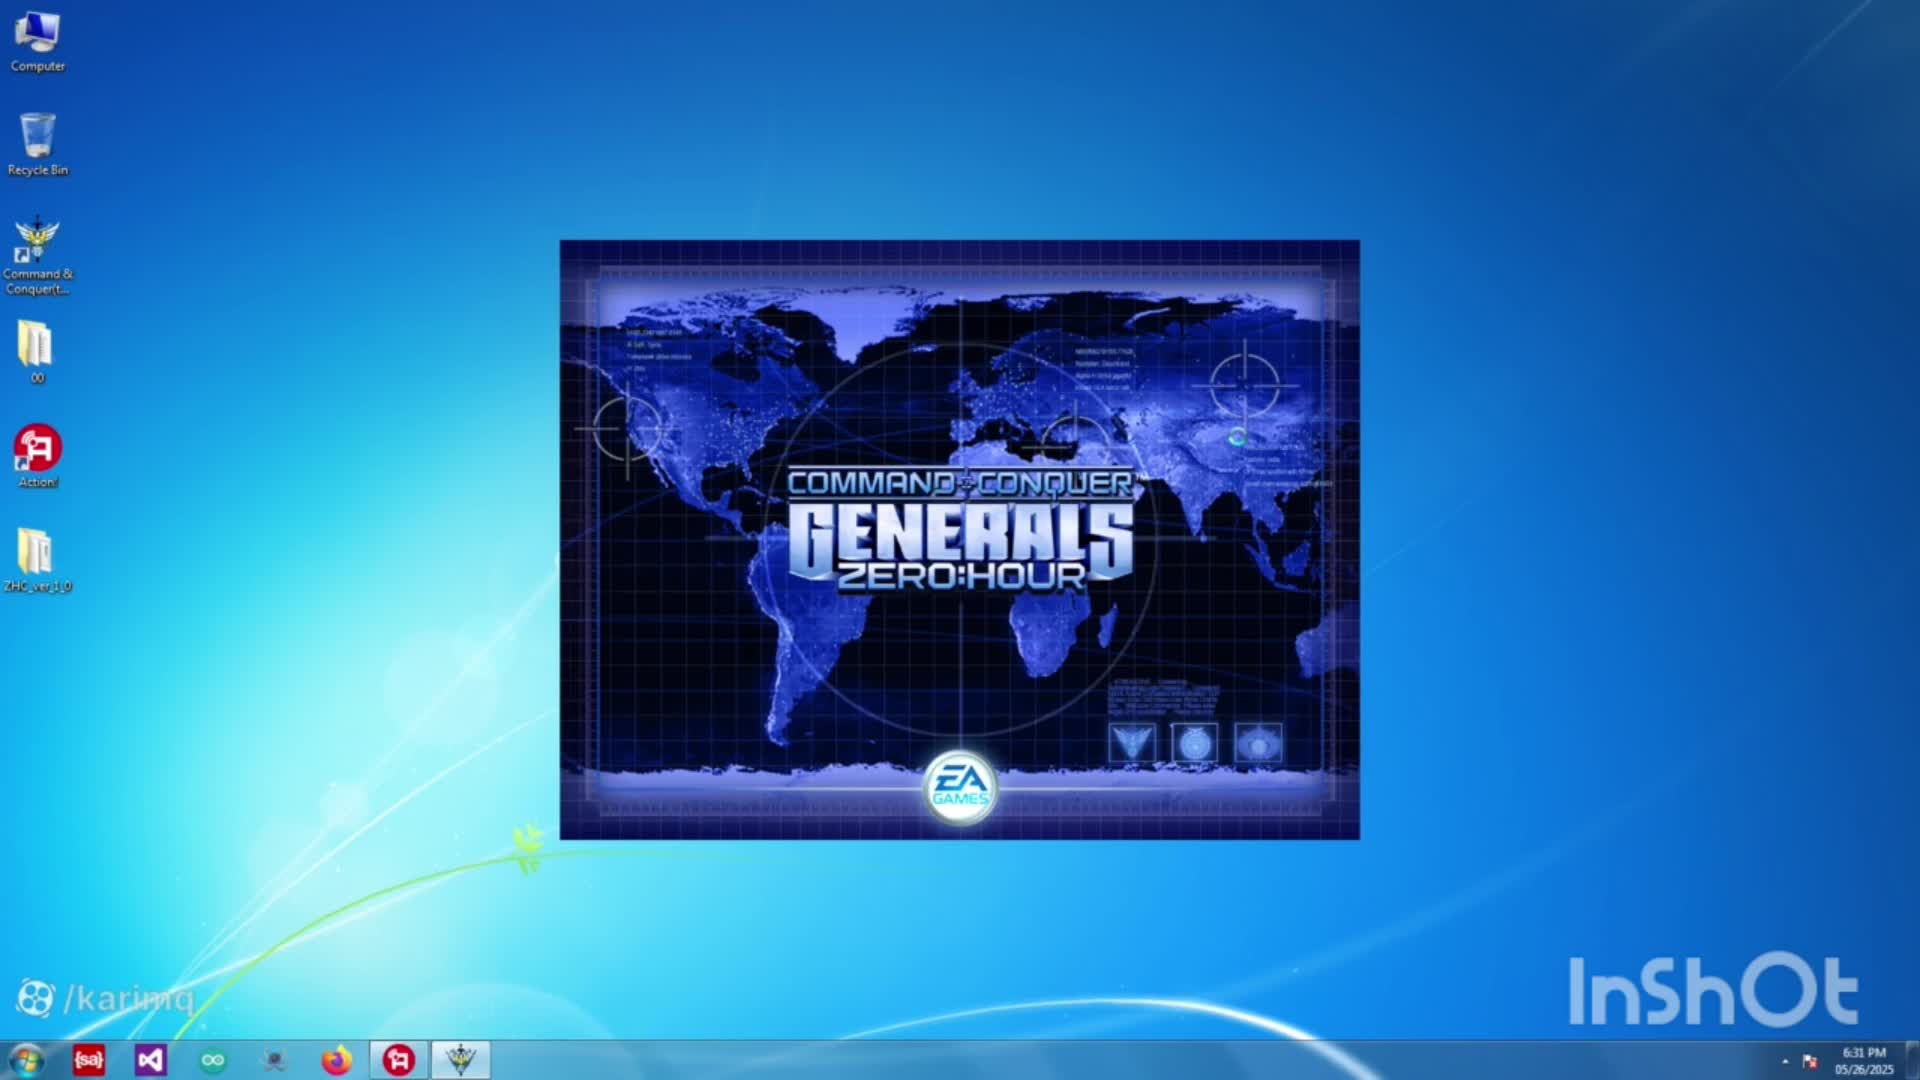This screenshot has width=1920, height=1080.
Task: Switch to Action! recorder in taskbar
Action: point(398,1060)
